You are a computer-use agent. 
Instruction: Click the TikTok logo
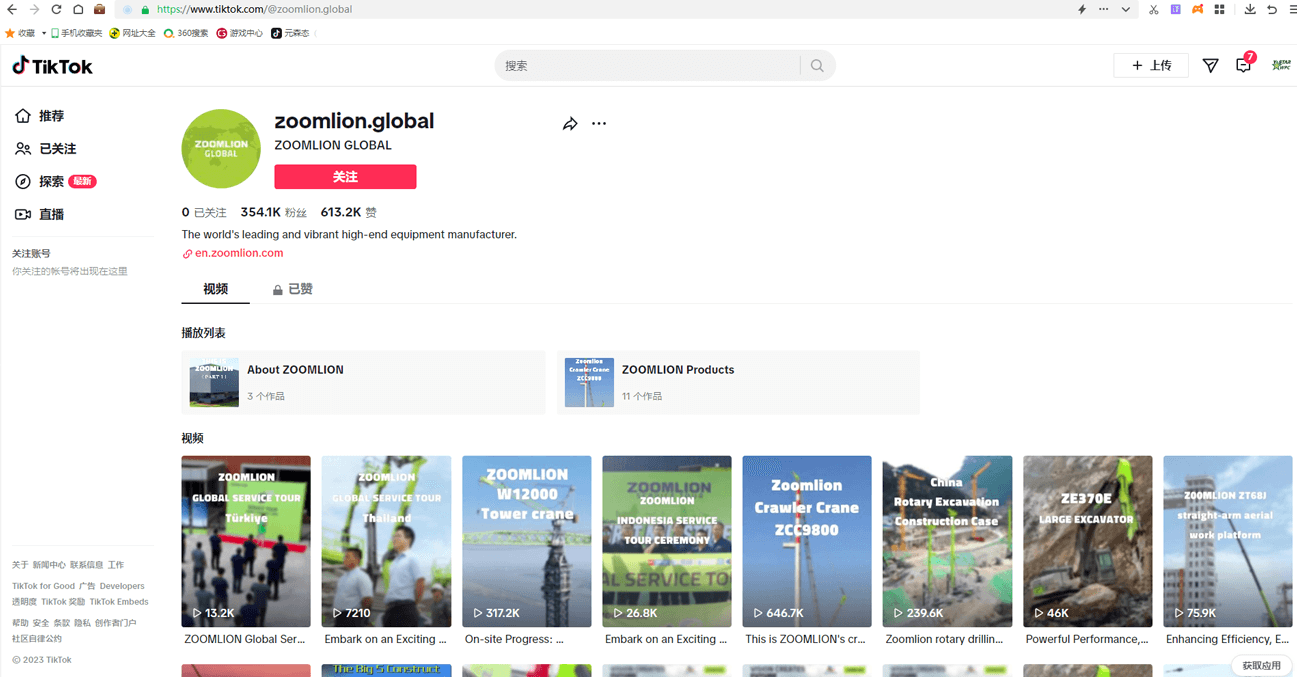tap(52, 66)
